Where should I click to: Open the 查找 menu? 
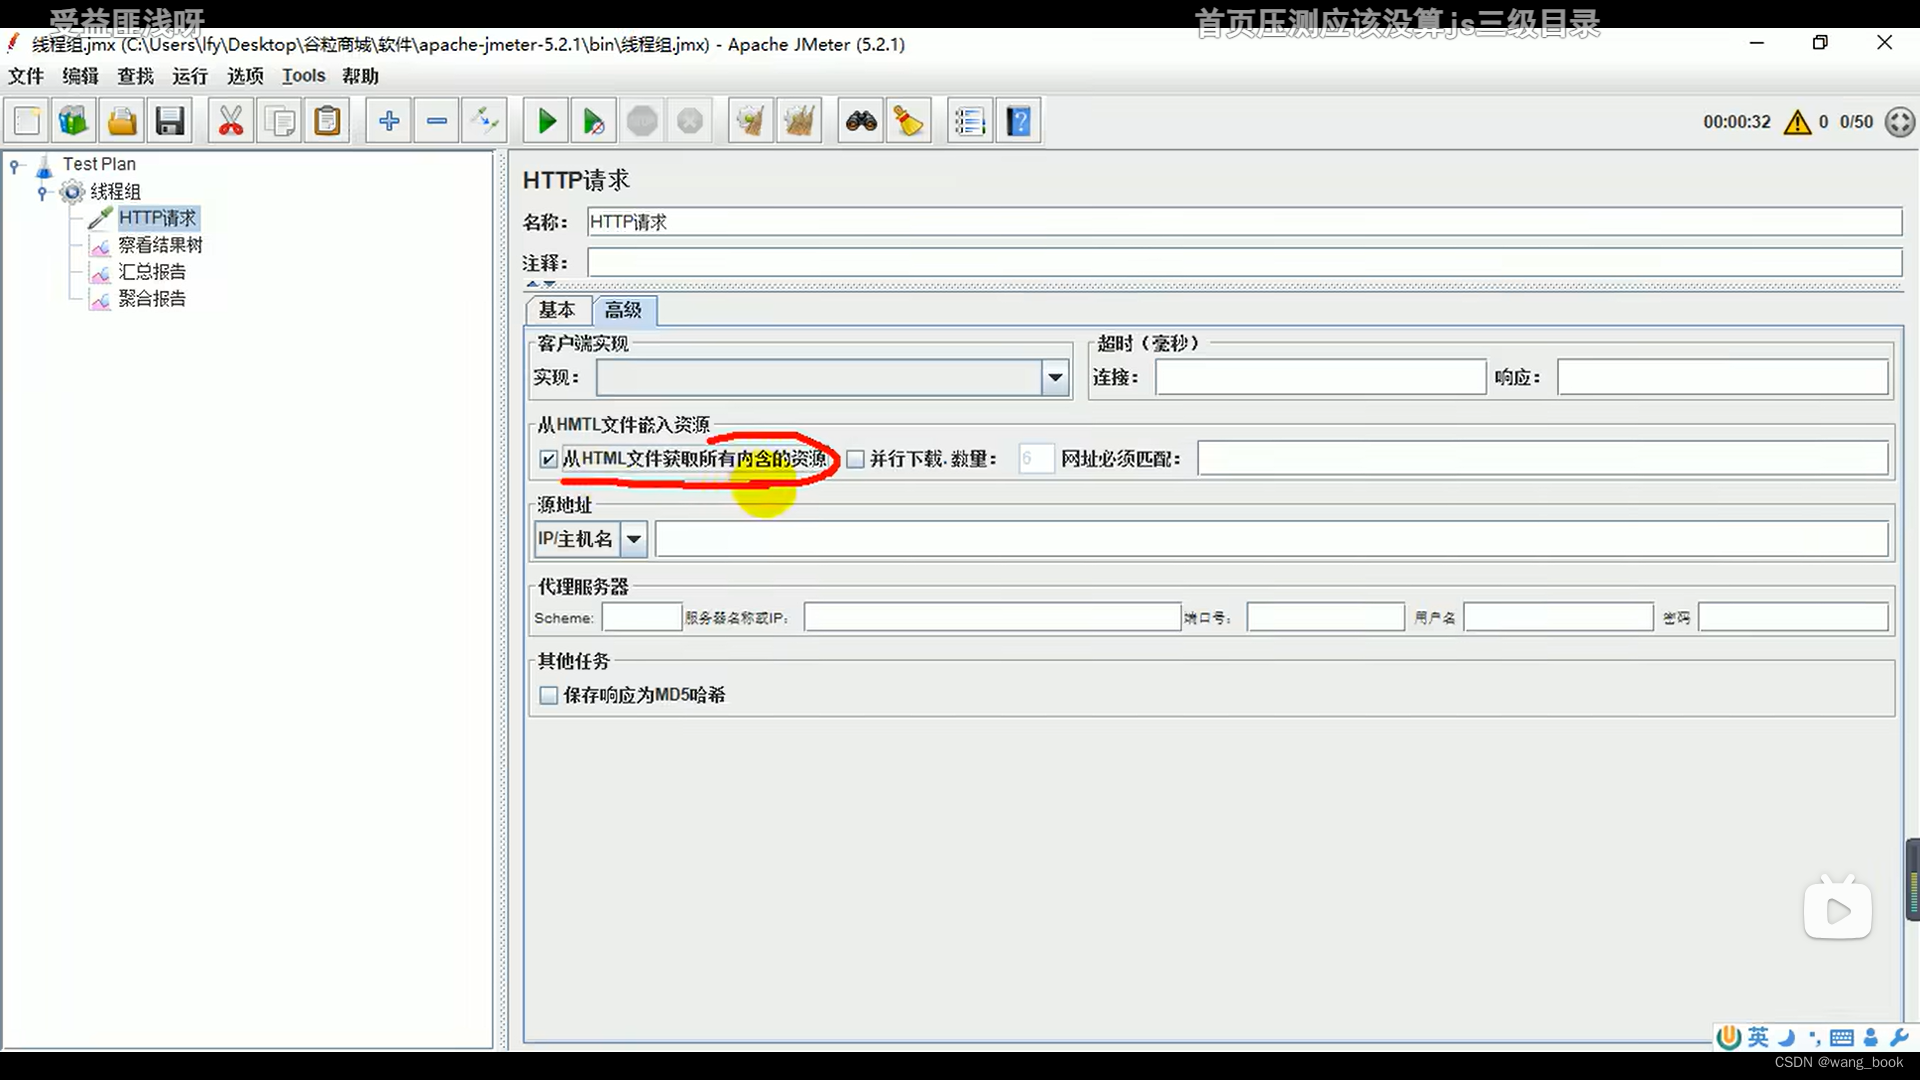point(135,76)
